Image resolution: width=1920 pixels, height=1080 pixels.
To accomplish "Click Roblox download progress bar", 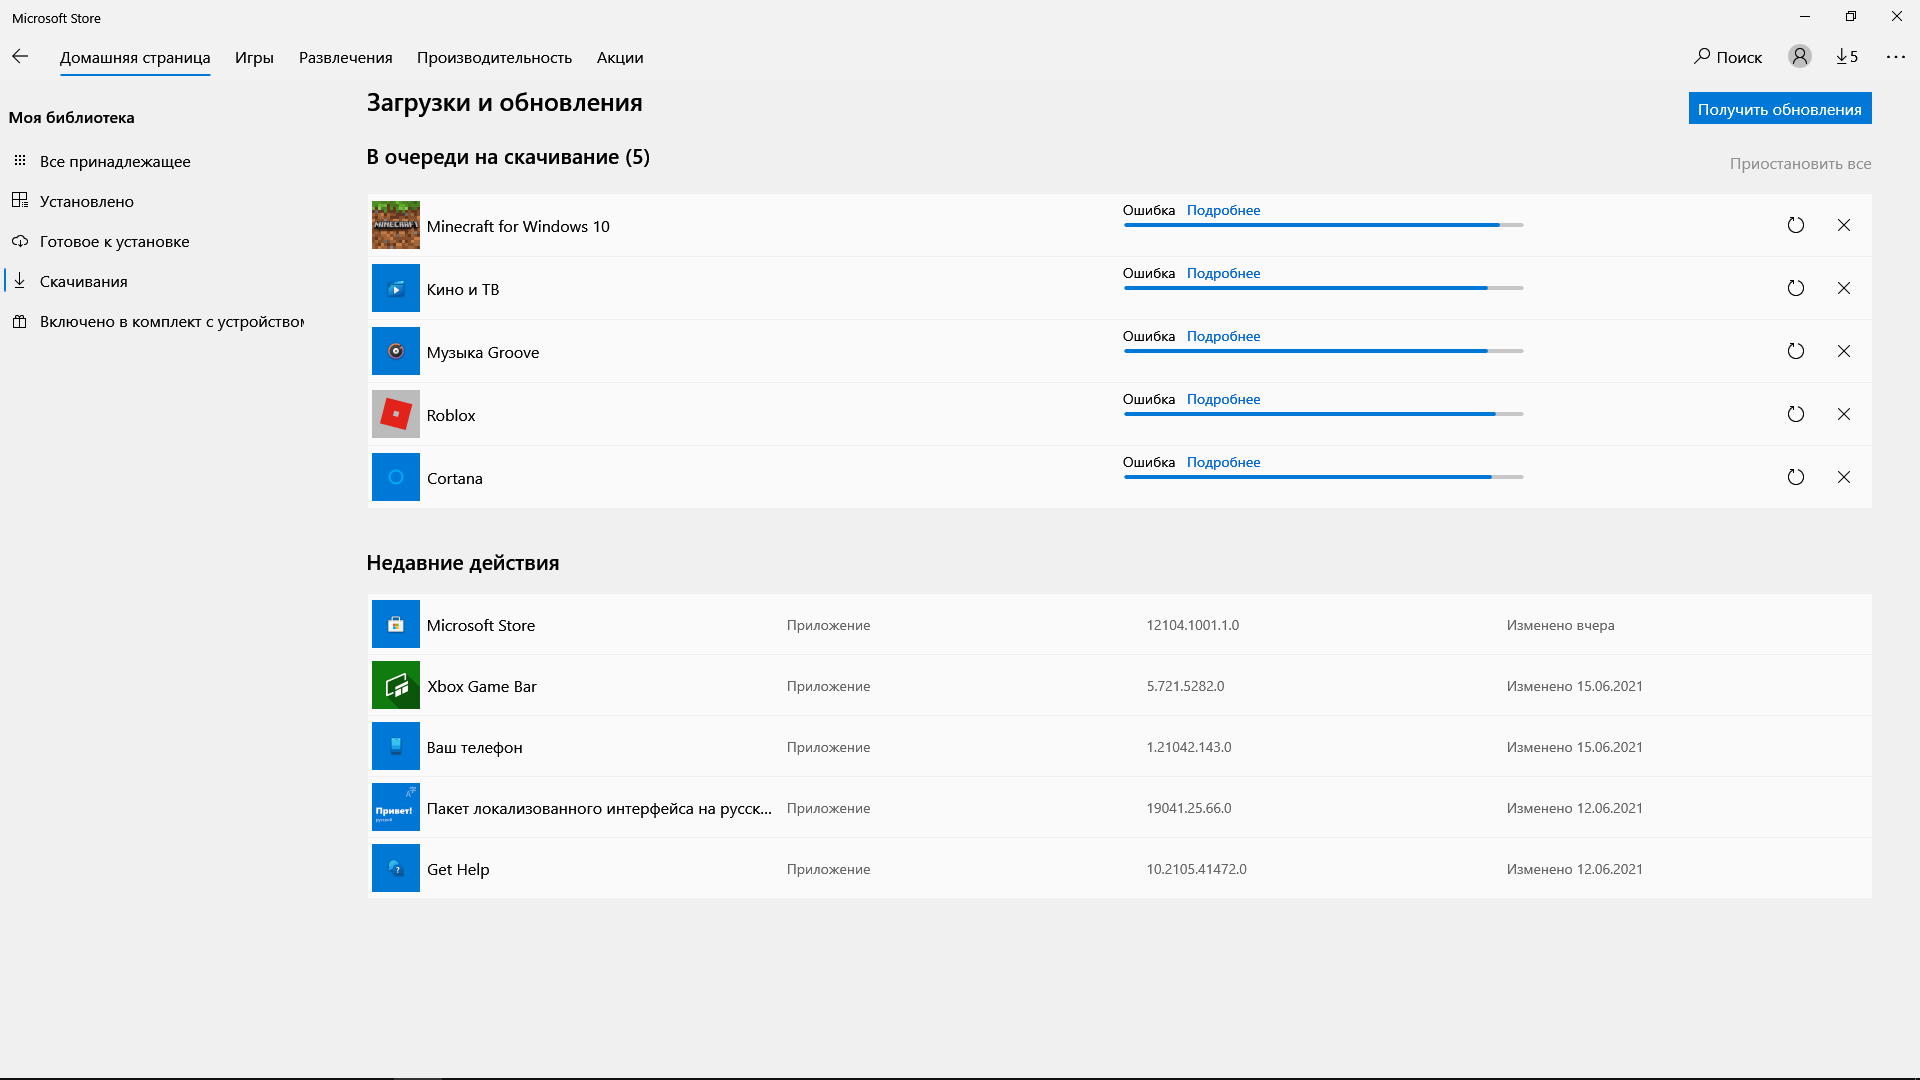I will click(x=1323, y=414).
